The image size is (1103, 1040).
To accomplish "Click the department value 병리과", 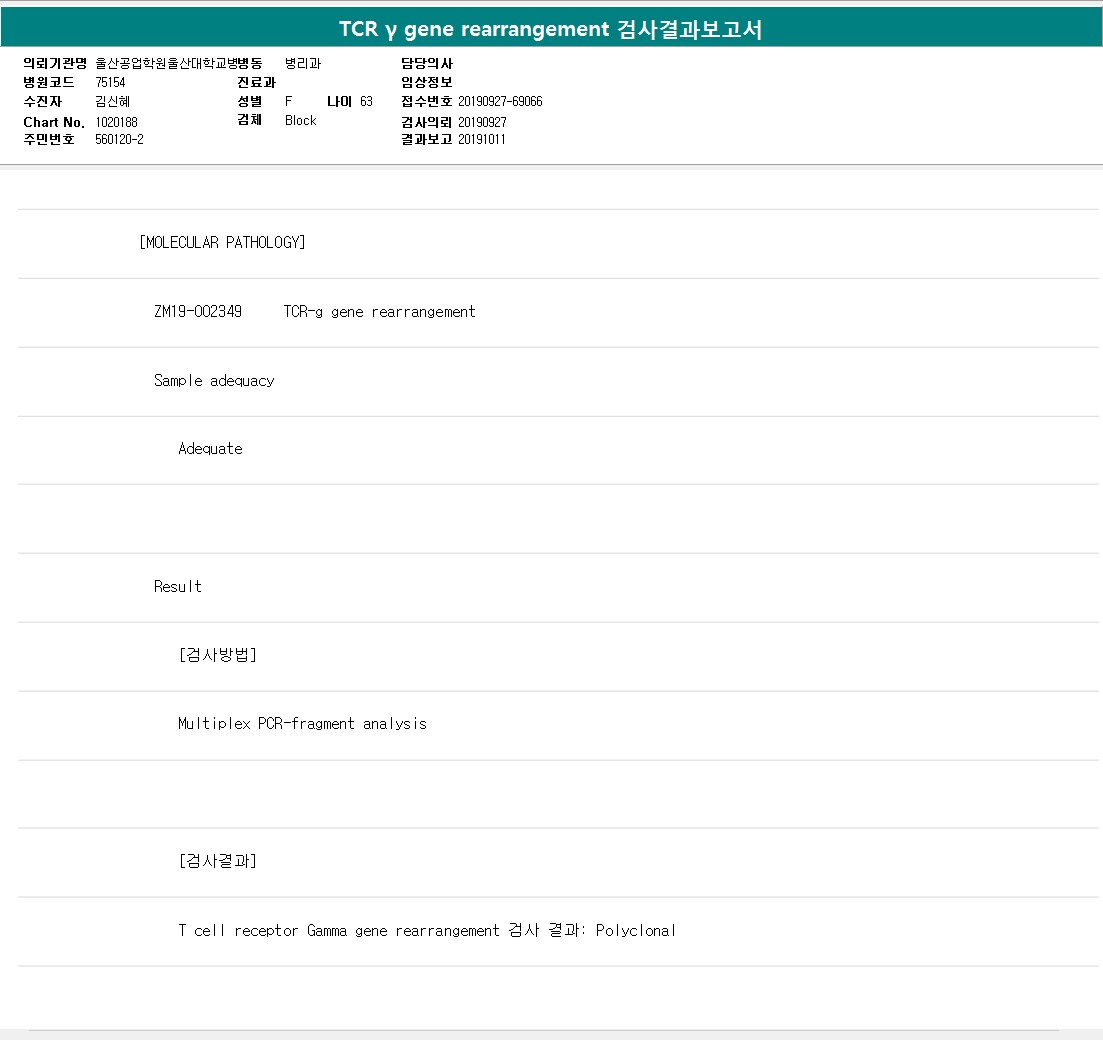I will point(303,63).
